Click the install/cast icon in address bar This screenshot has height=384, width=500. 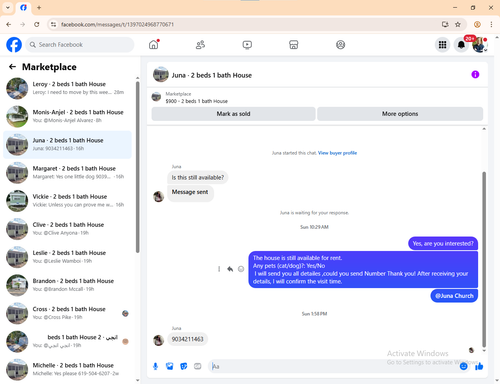pos(445,24)
